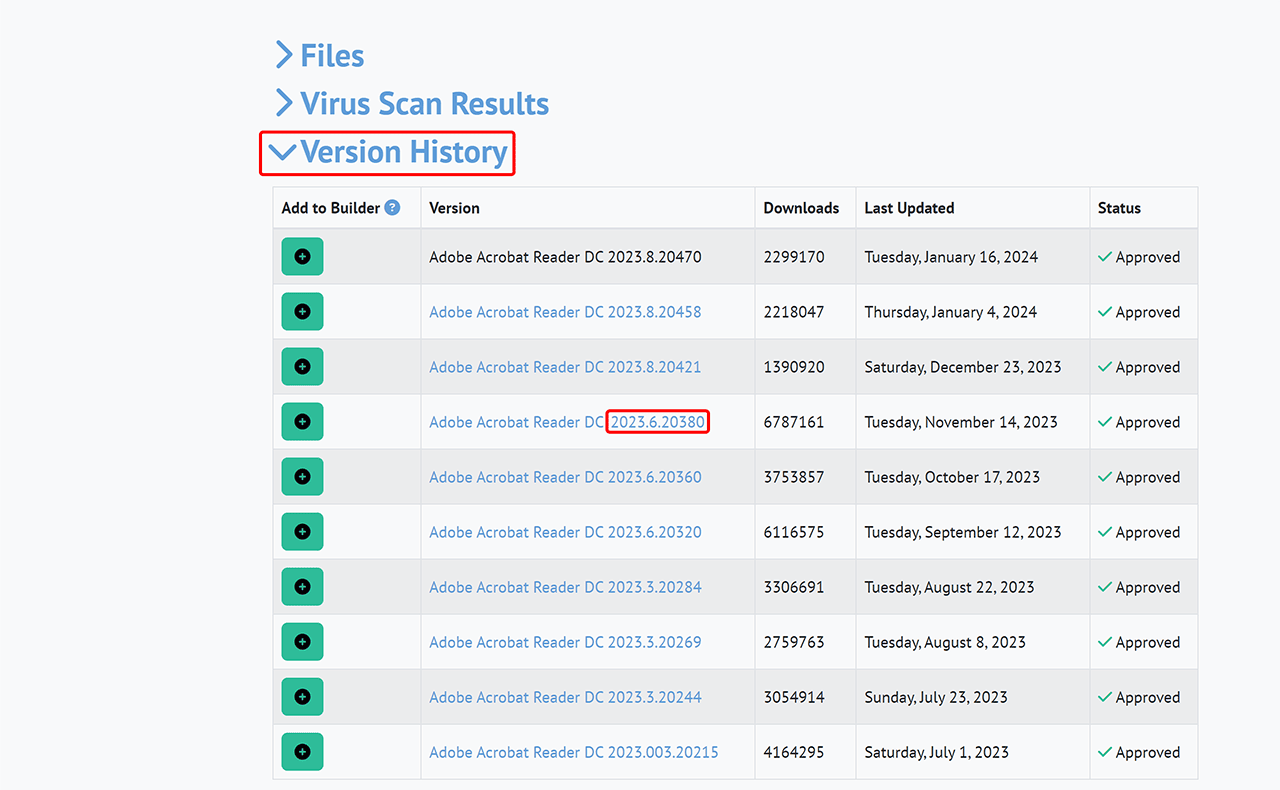The image size is (1280, 790).
Task: Open Adobe Acrobat Reader DC 2023.8.20458 link
Action: [565, 312]
